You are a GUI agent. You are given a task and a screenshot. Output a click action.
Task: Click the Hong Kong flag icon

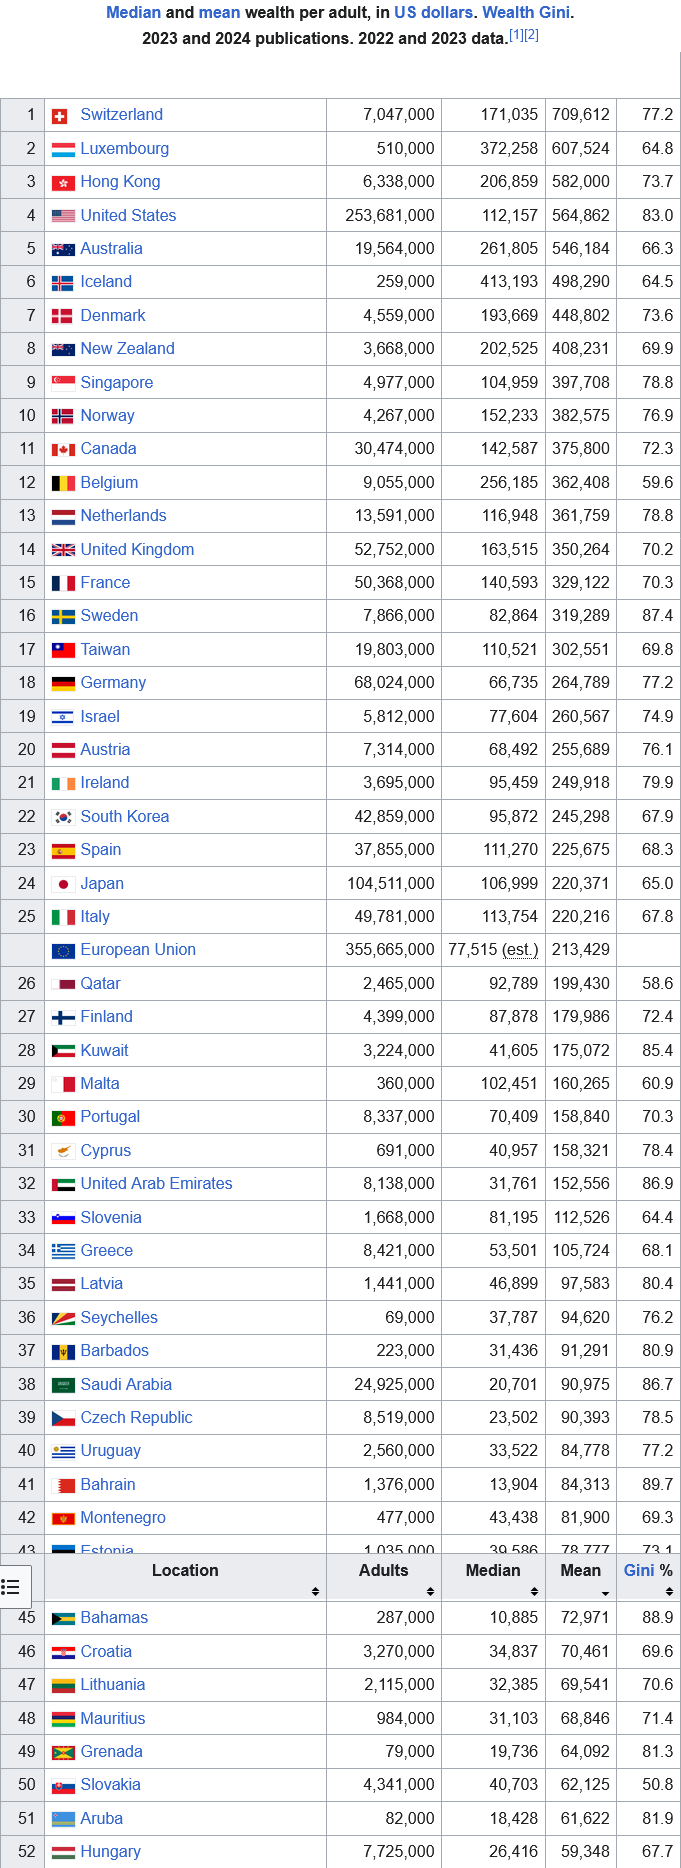pos(63,183)
